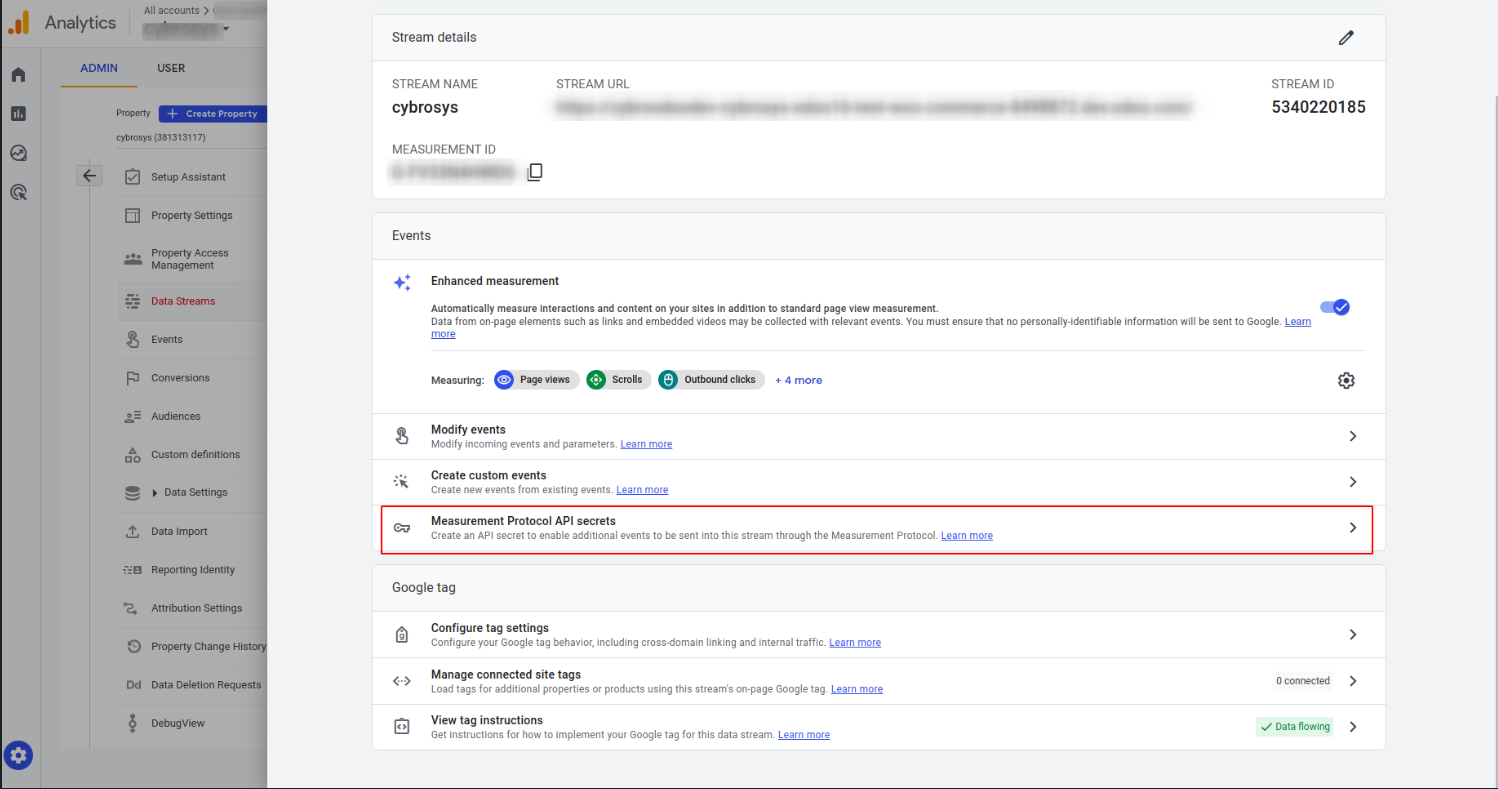This screenshot has height=789, width=1498.
Task: Click the back arrow button beside Setup Assistant
Action: tap(90, 176)
